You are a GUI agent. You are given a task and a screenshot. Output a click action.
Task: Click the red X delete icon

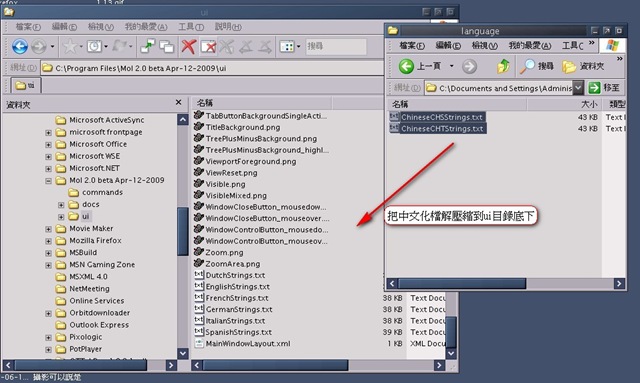pos(188,47)
